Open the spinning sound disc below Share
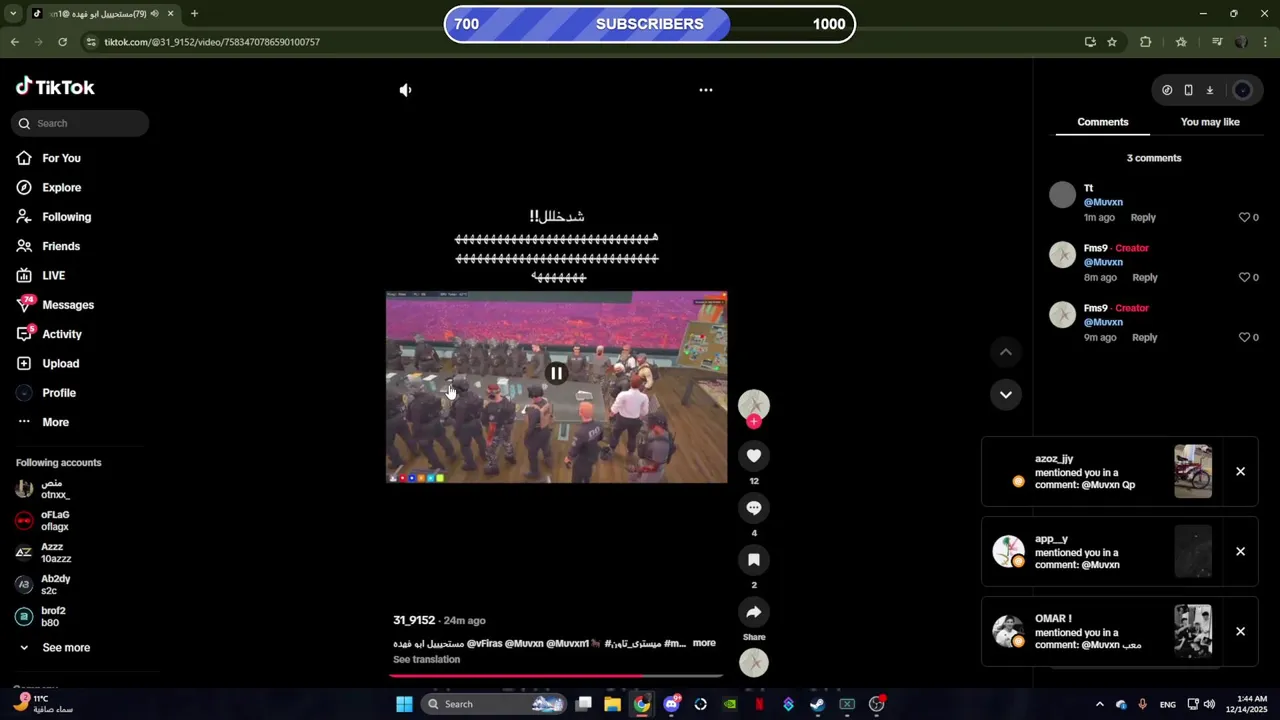The width and height of the screenshot is (1280, 720). point(754,662)
